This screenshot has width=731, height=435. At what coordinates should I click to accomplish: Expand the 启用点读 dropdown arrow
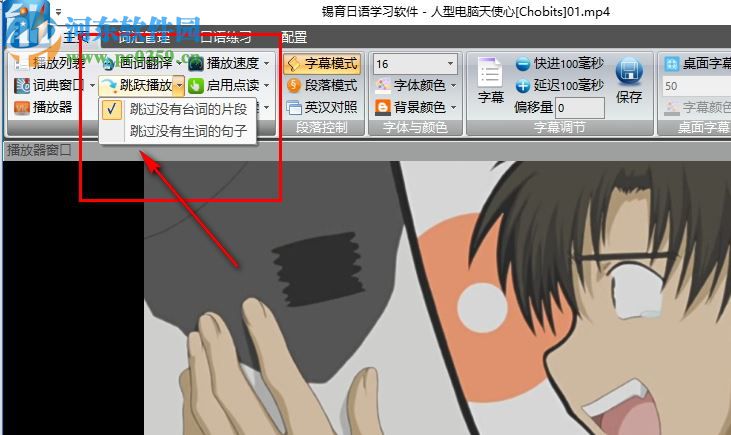(267, 85)
